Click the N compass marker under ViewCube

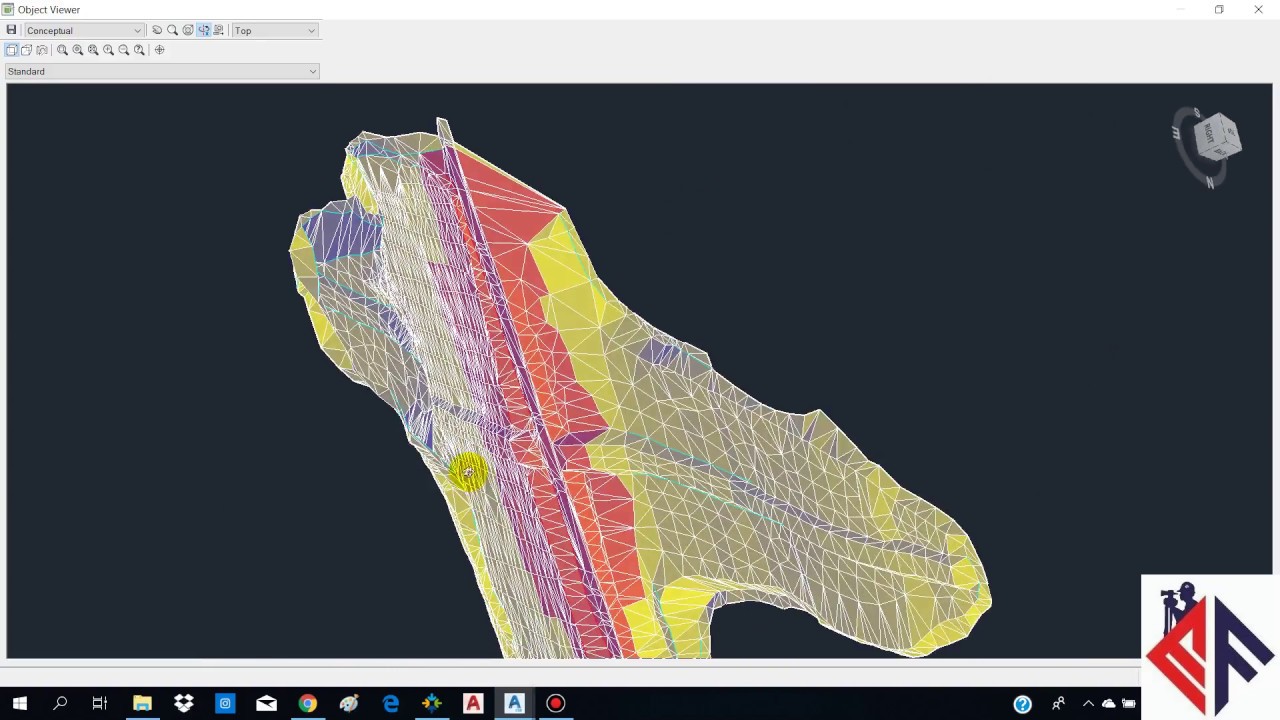coord(1210,182)
